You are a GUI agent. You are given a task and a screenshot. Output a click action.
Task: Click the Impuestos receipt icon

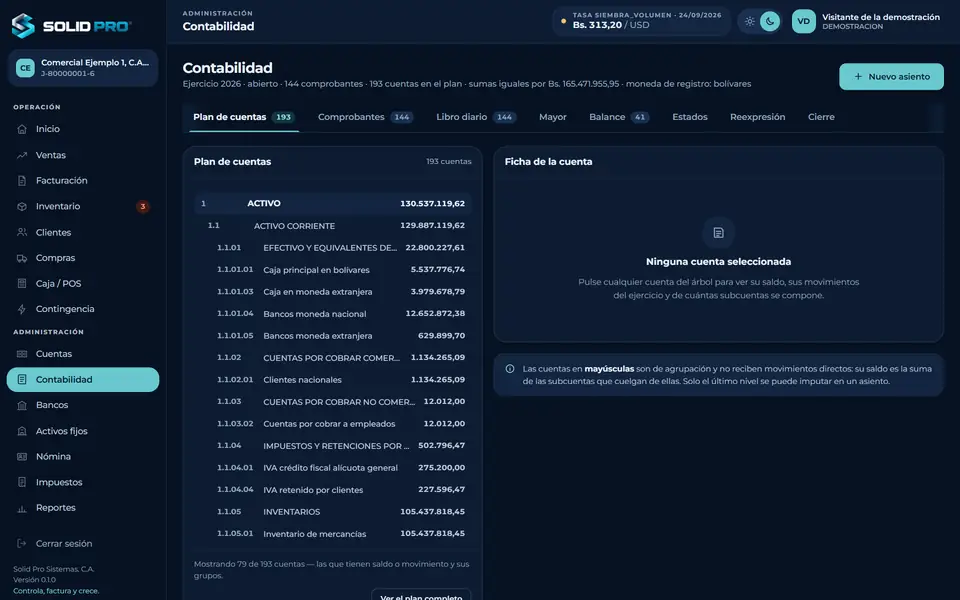point(22,482)
